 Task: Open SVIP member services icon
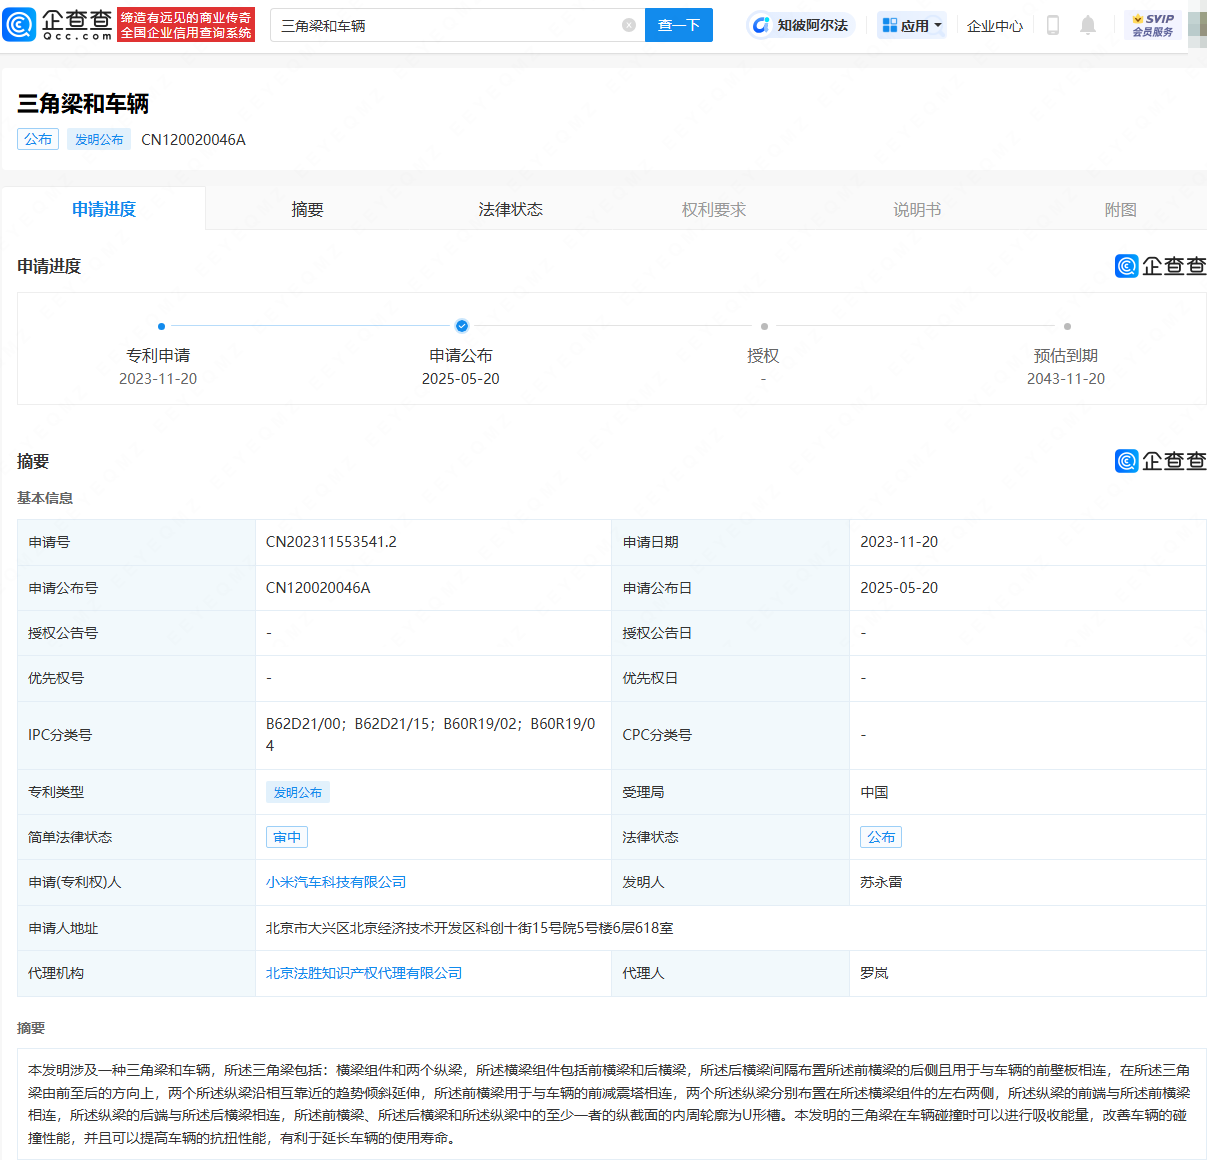[x=1153, y=25]
